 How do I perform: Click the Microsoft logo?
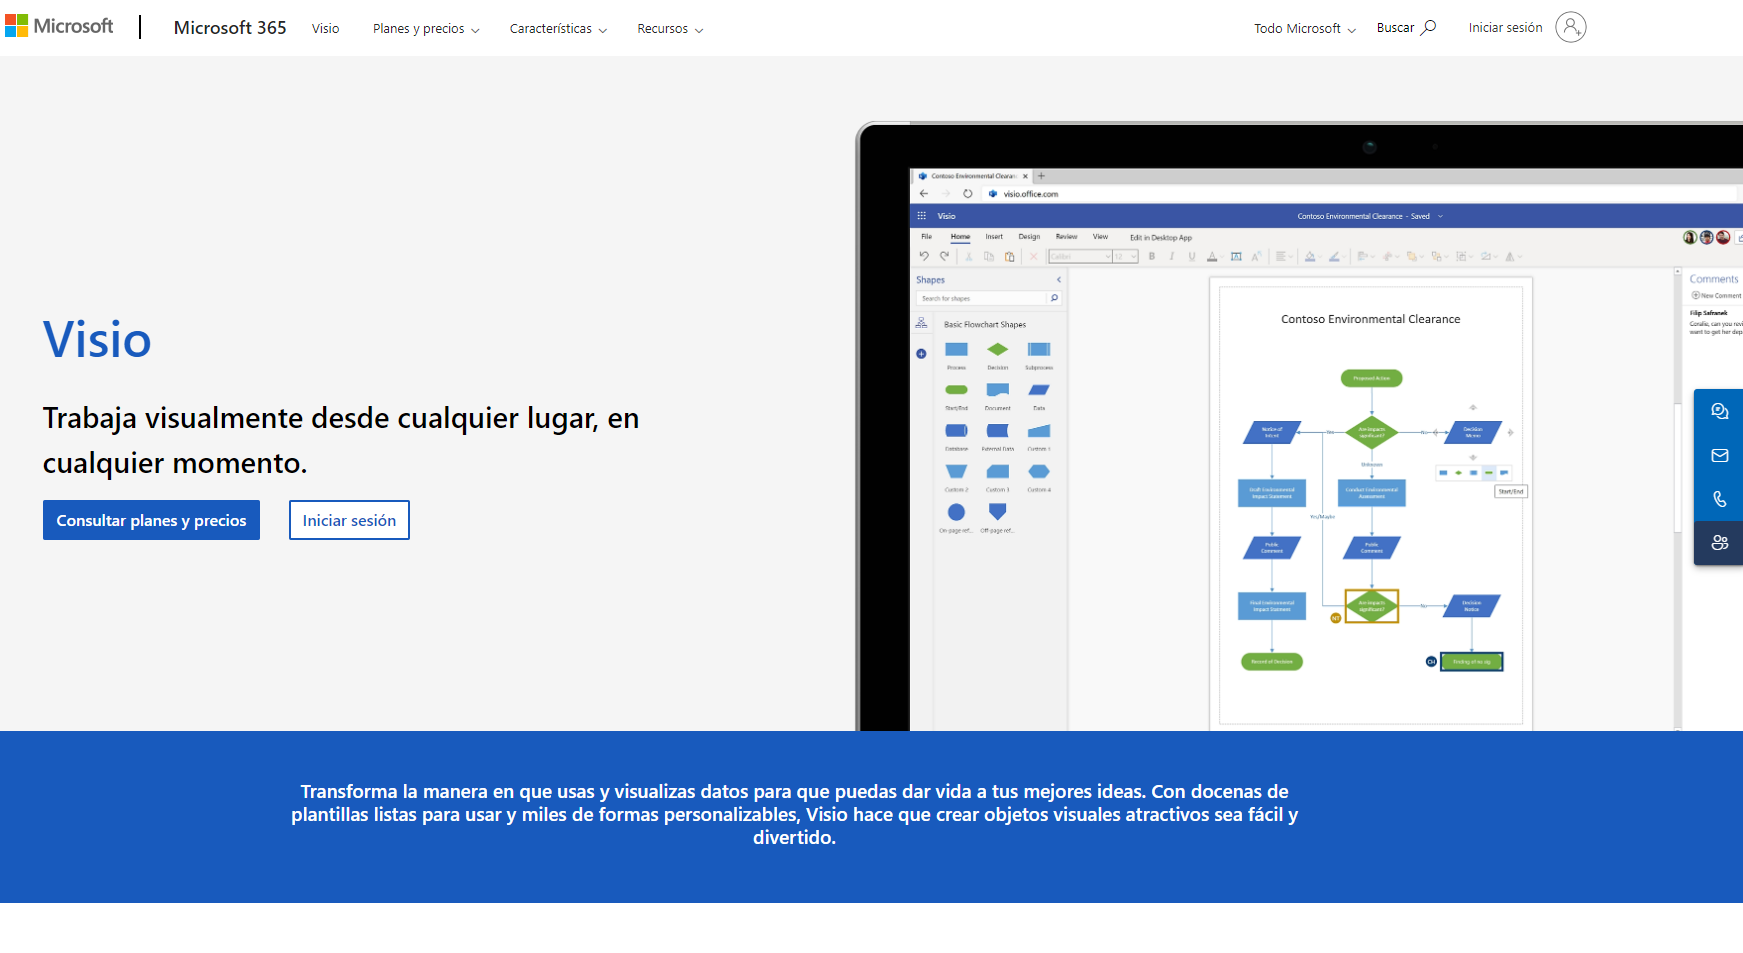(59, 26)
